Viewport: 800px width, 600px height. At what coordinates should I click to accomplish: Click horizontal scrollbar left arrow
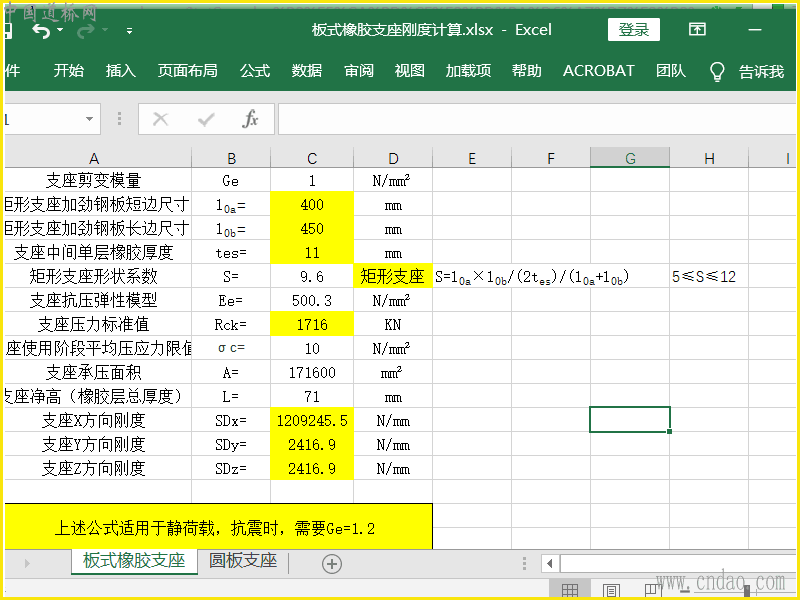click(x=550, y=563)
